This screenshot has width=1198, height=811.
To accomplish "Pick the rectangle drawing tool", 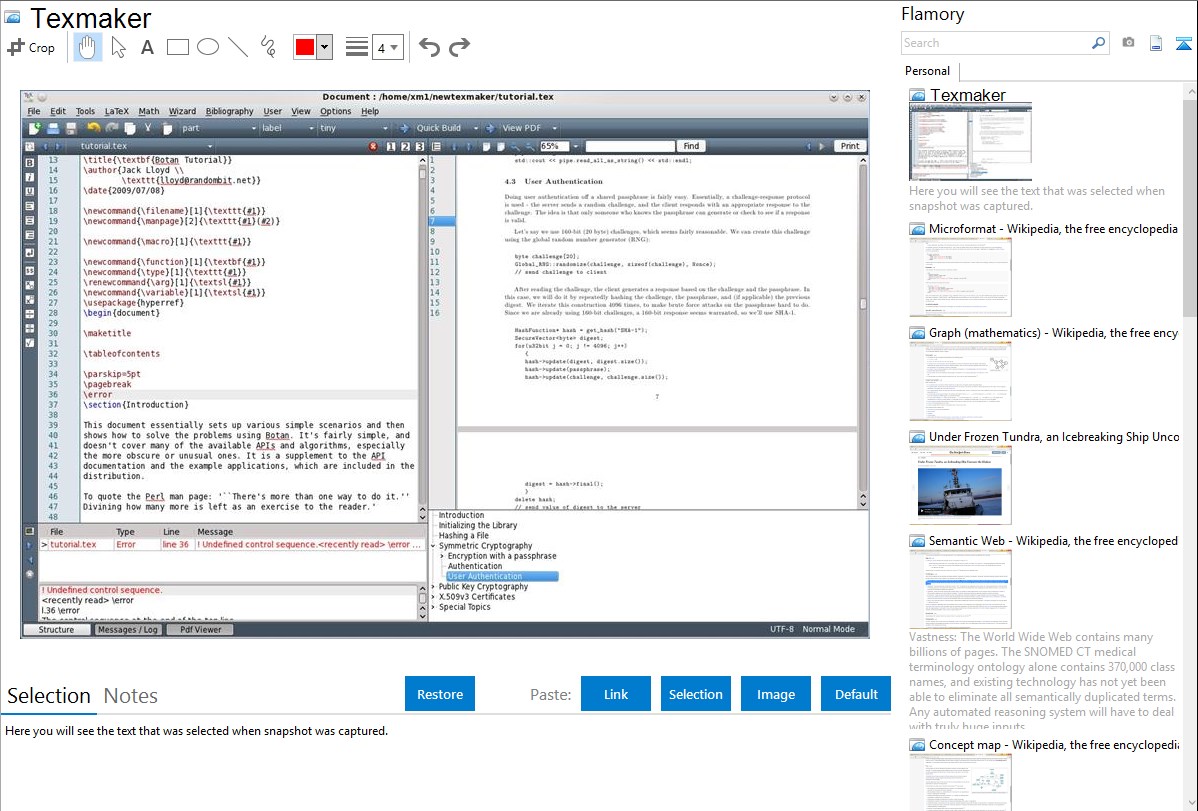I will 177,47.
